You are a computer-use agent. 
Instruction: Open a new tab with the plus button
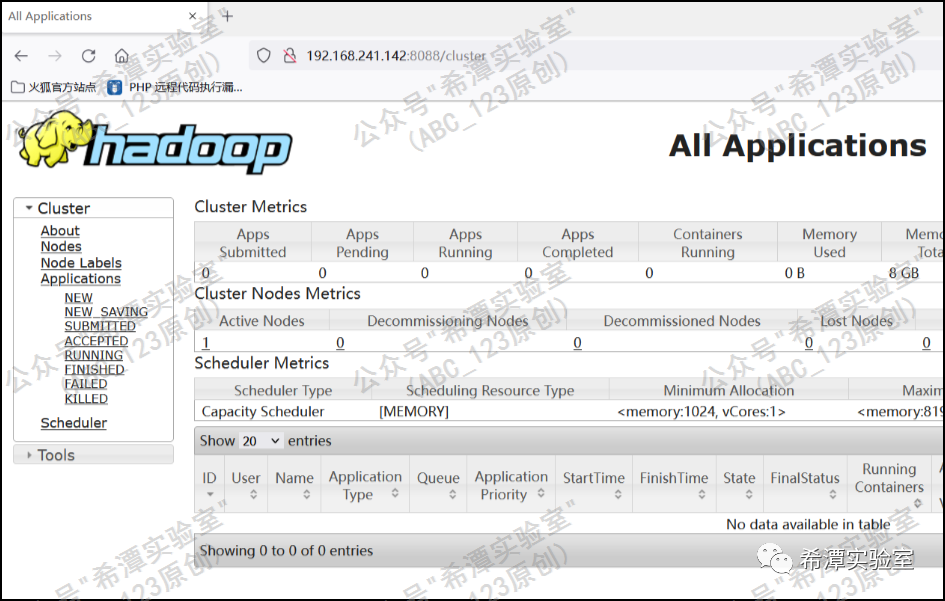(227, 16)
